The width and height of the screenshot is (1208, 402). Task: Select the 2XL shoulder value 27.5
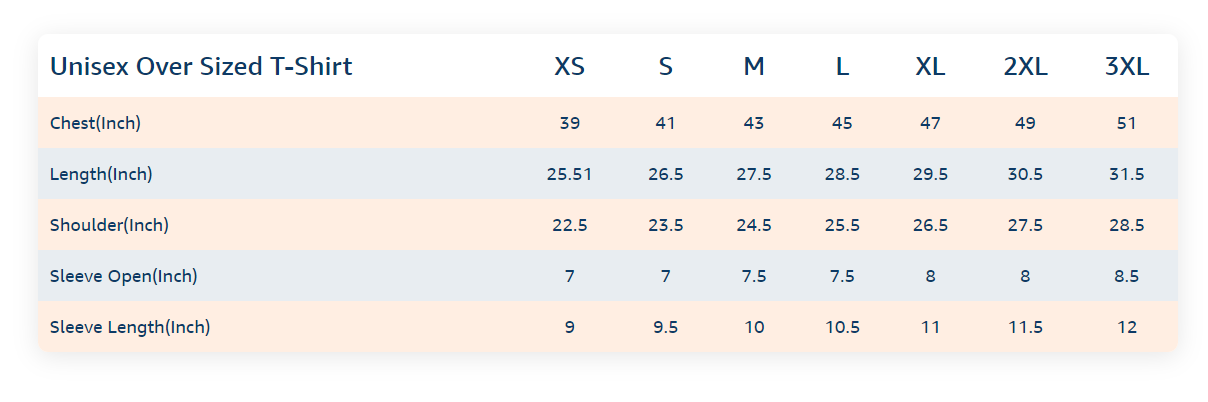pyautogui.click(x=1025, y=225)
